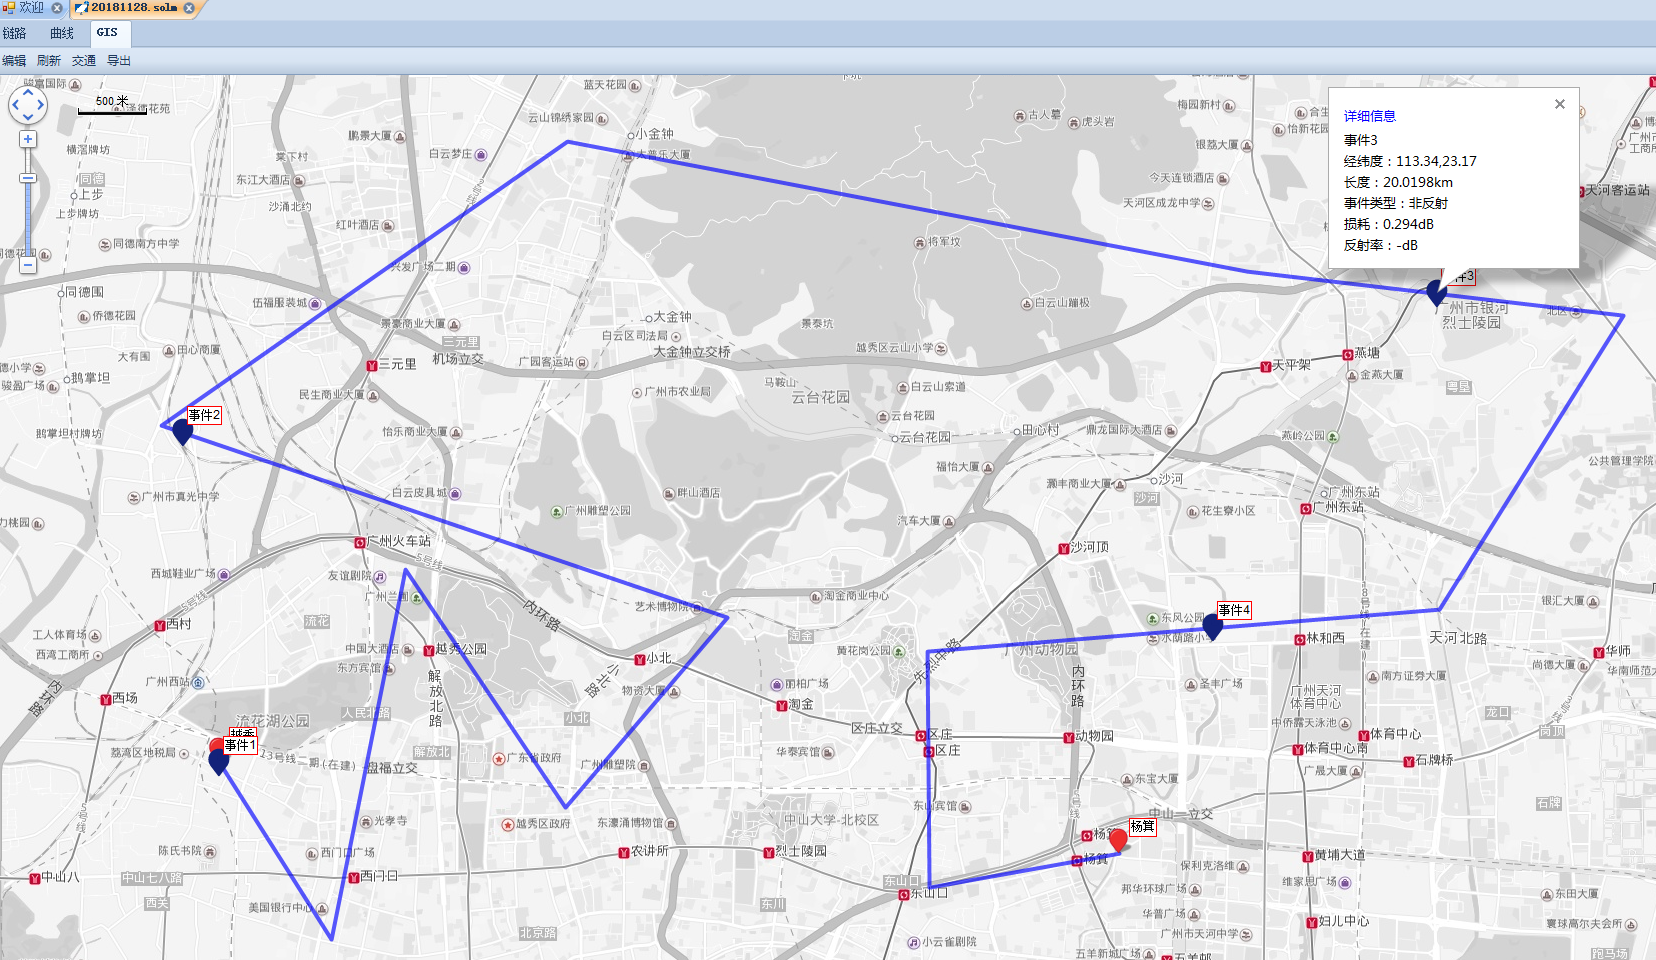Pan the map down with the arrow control
The height and width of the screenshot is (960, 1656).
(28, 117)
